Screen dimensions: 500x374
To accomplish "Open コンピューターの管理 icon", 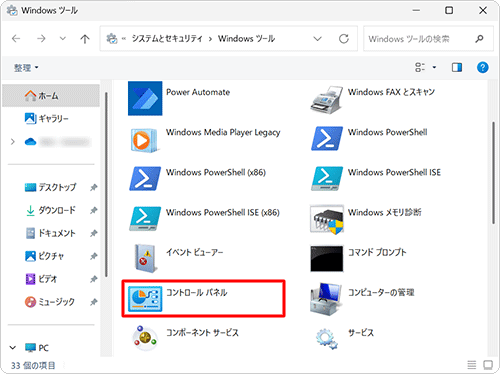I will pyautogui.click(x=326, y=299).
